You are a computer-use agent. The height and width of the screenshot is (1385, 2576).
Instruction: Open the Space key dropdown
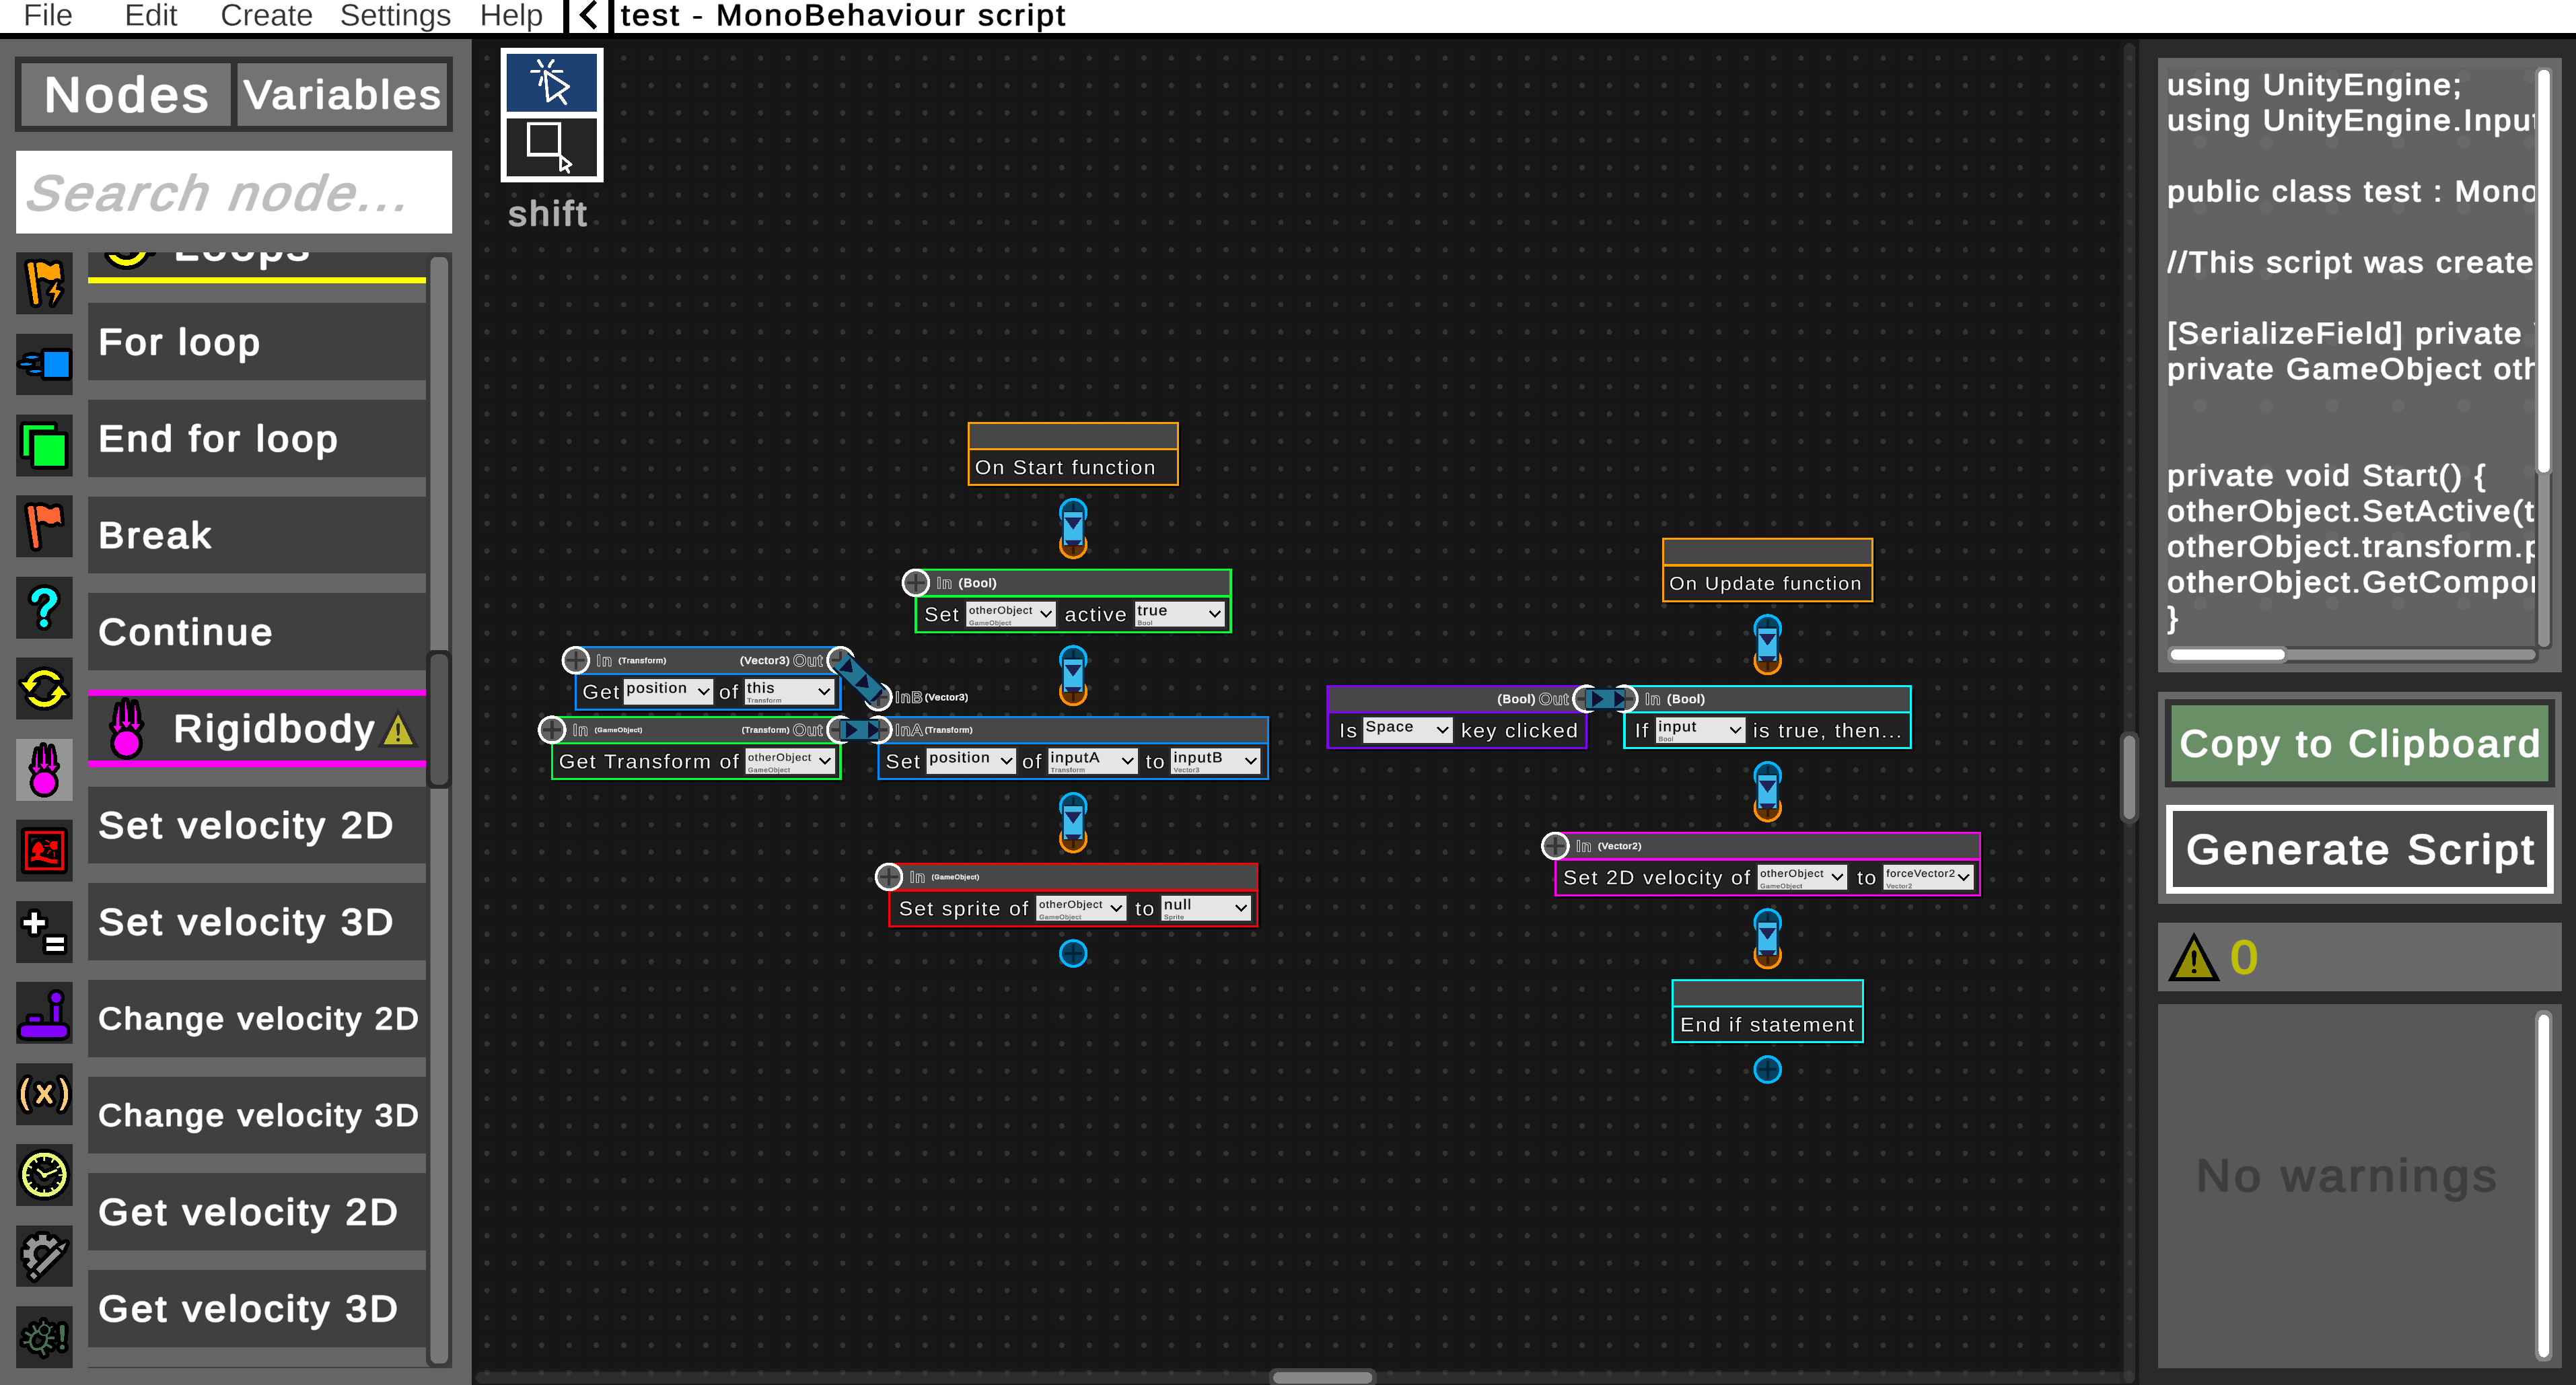pyautogui.click(x=1407, y=729)
